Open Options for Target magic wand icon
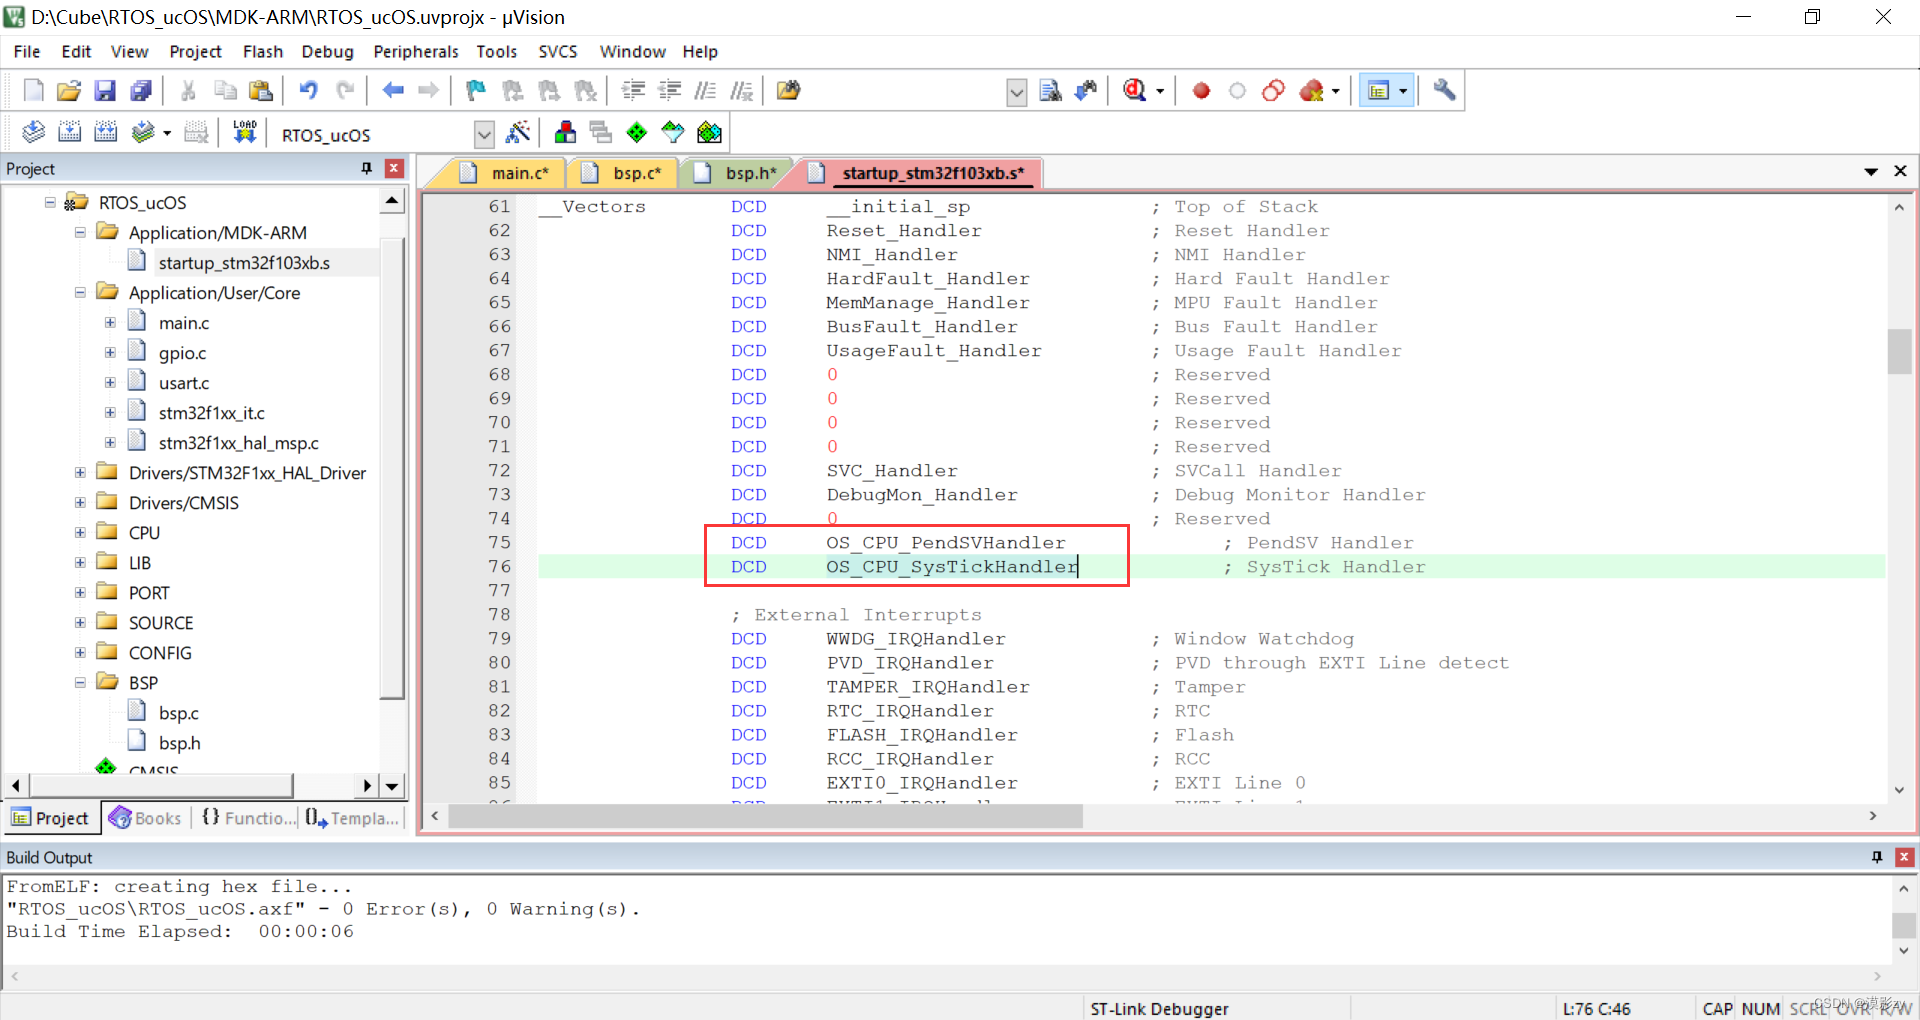The height and width of the screenshot is (1020, 1920). point(518,132)
